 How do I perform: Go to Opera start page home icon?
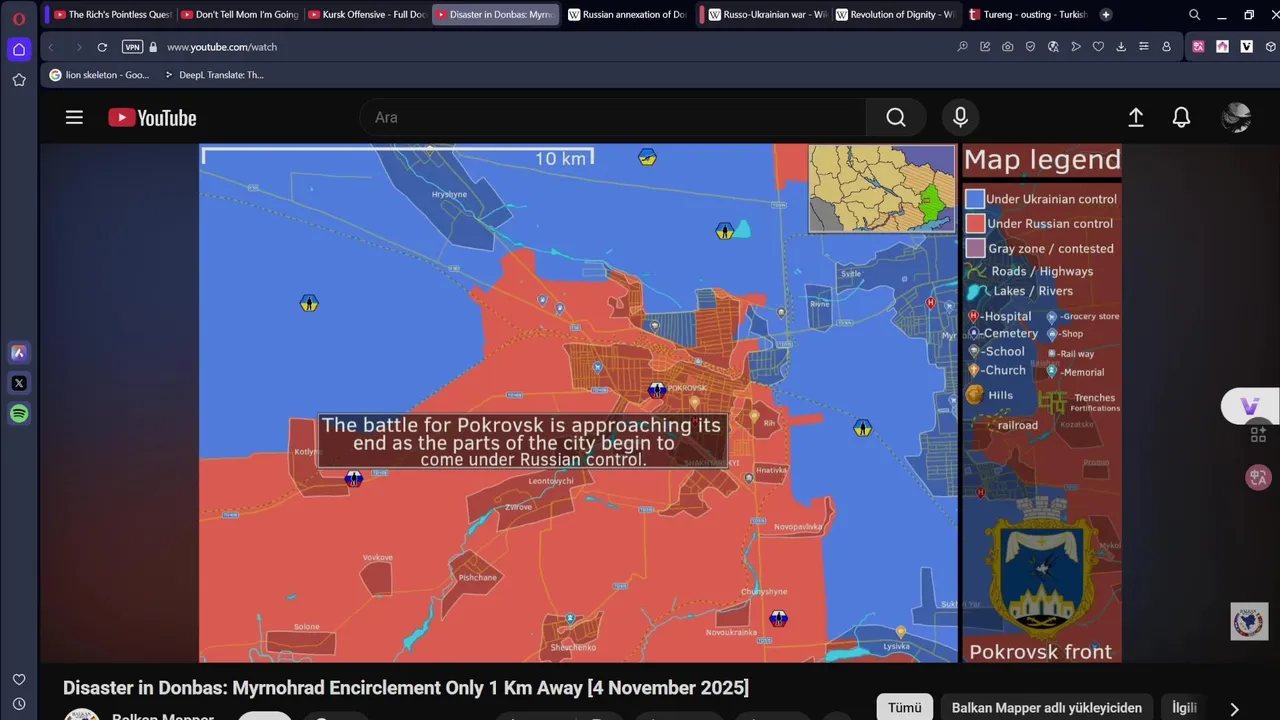[x=19, y=49]
